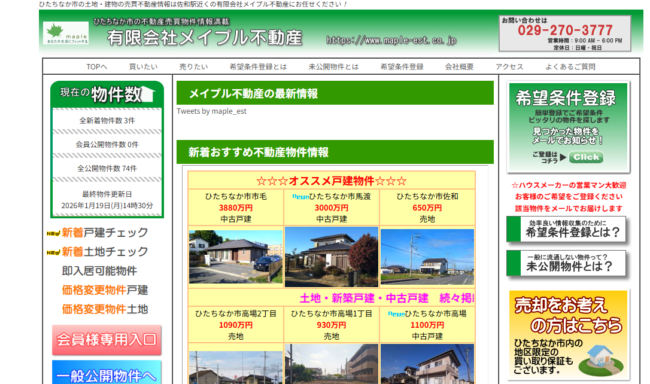Click the ひたちなか市市毛 listing title
The width and height of the screenshot is (650, 384).
[x=235, y=197]
